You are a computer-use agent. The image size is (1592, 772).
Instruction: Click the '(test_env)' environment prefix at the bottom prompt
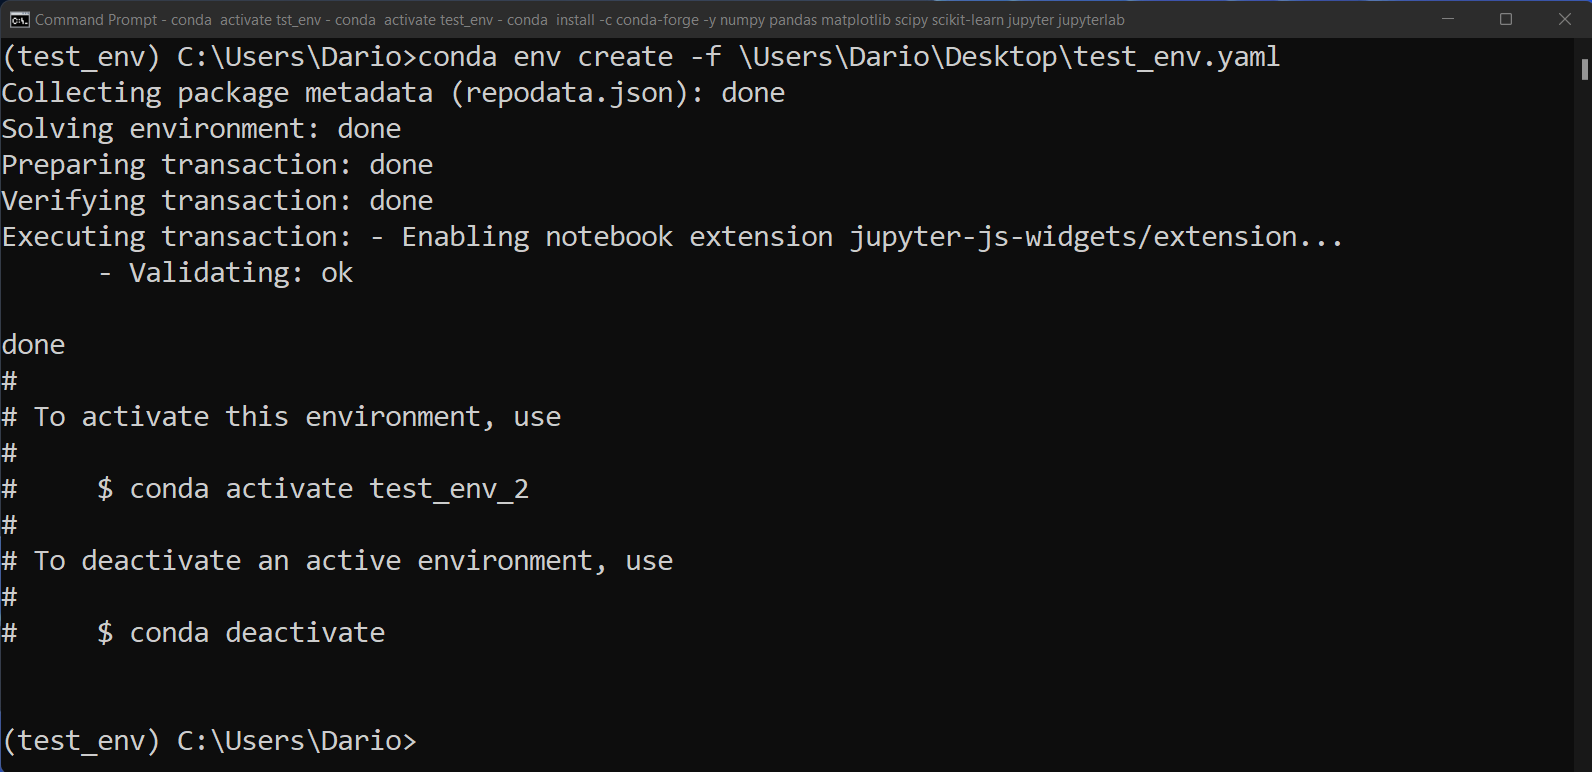click(x=78, y=740)
